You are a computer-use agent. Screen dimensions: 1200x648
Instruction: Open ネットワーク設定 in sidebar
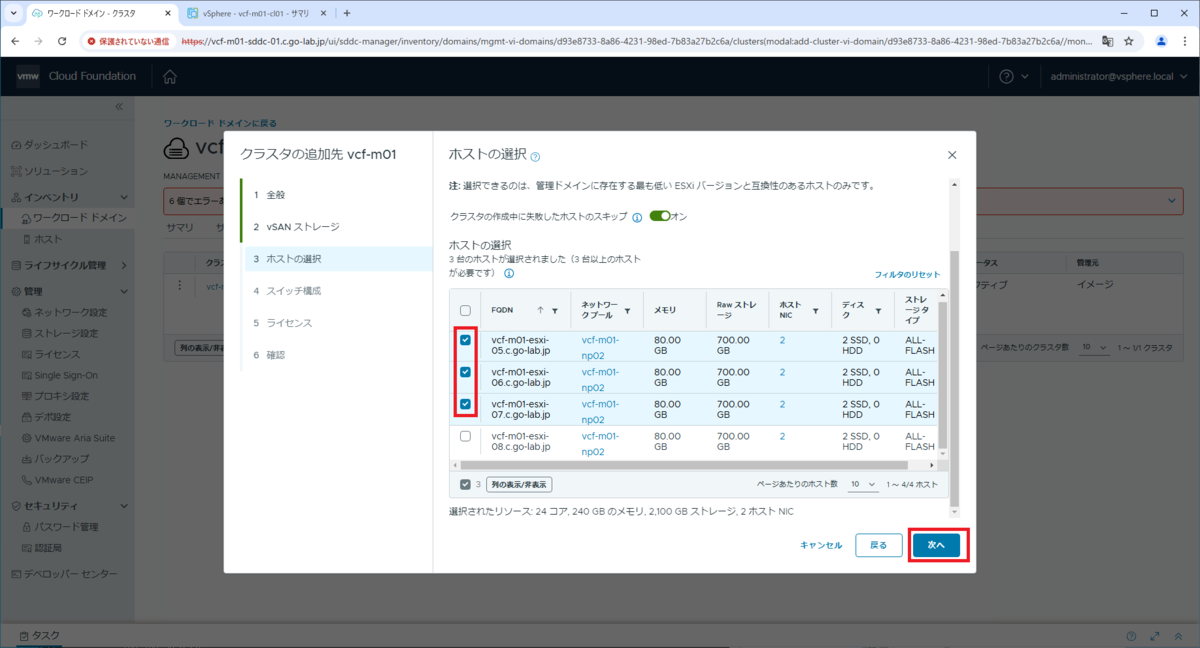(x=69, y=312)
